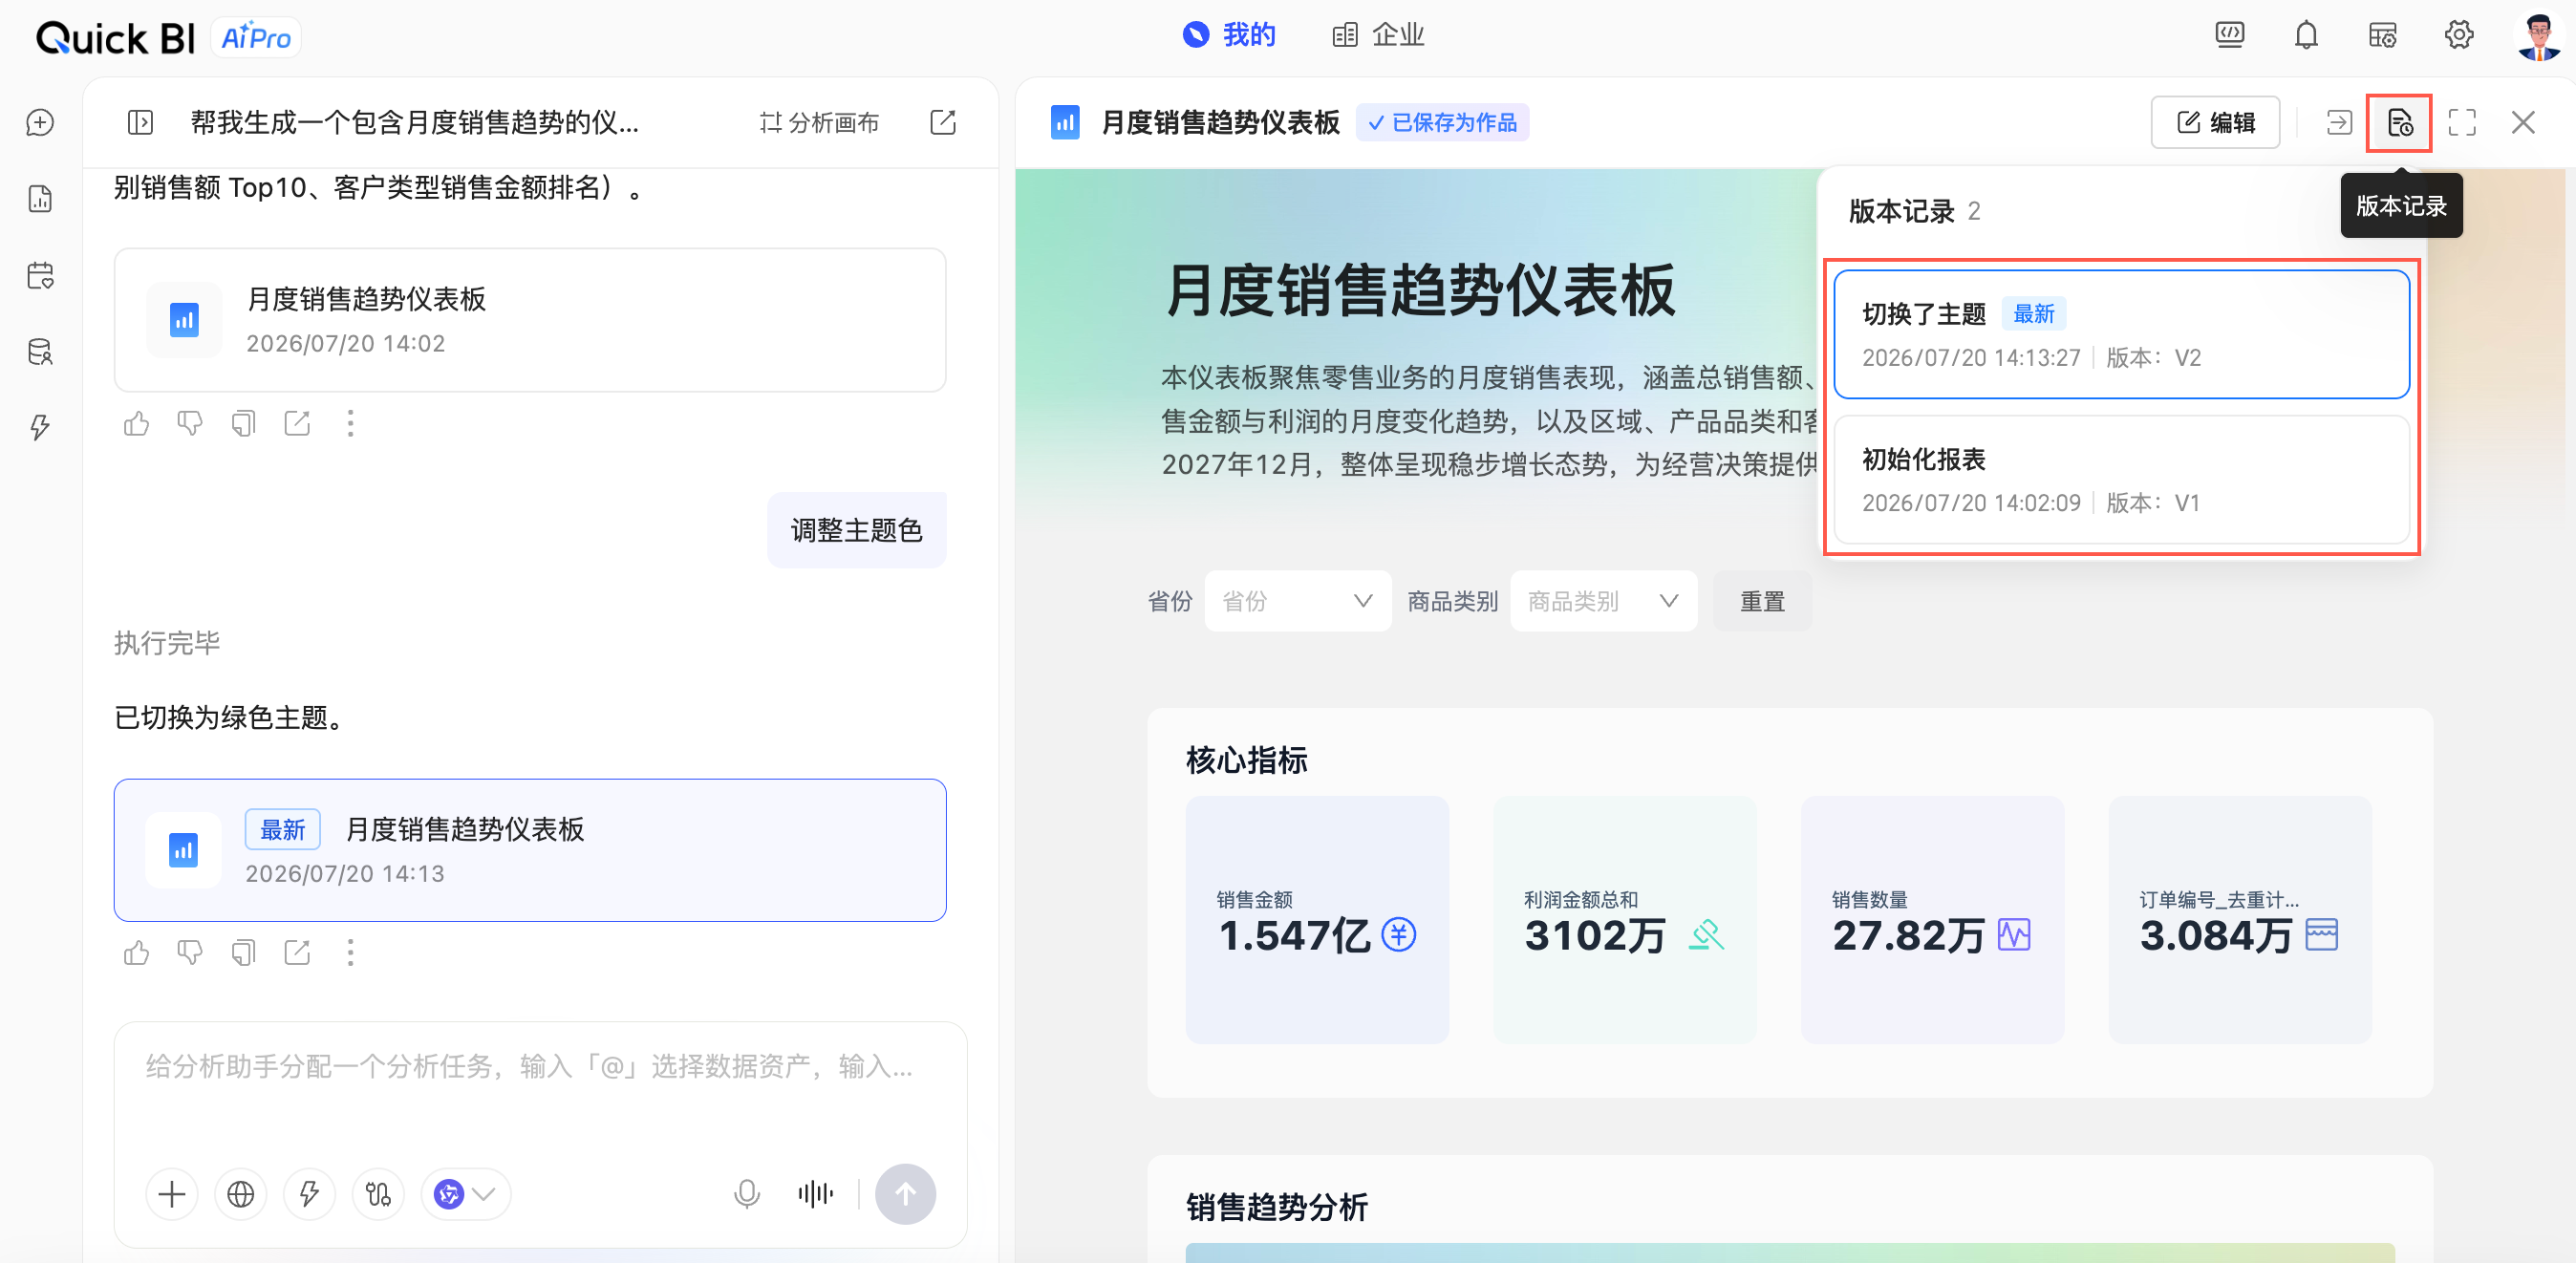This screenshot has width=2576, height=1263.
Task: Copy the latest 14:13 dashboard response
Action: (243, 953)
